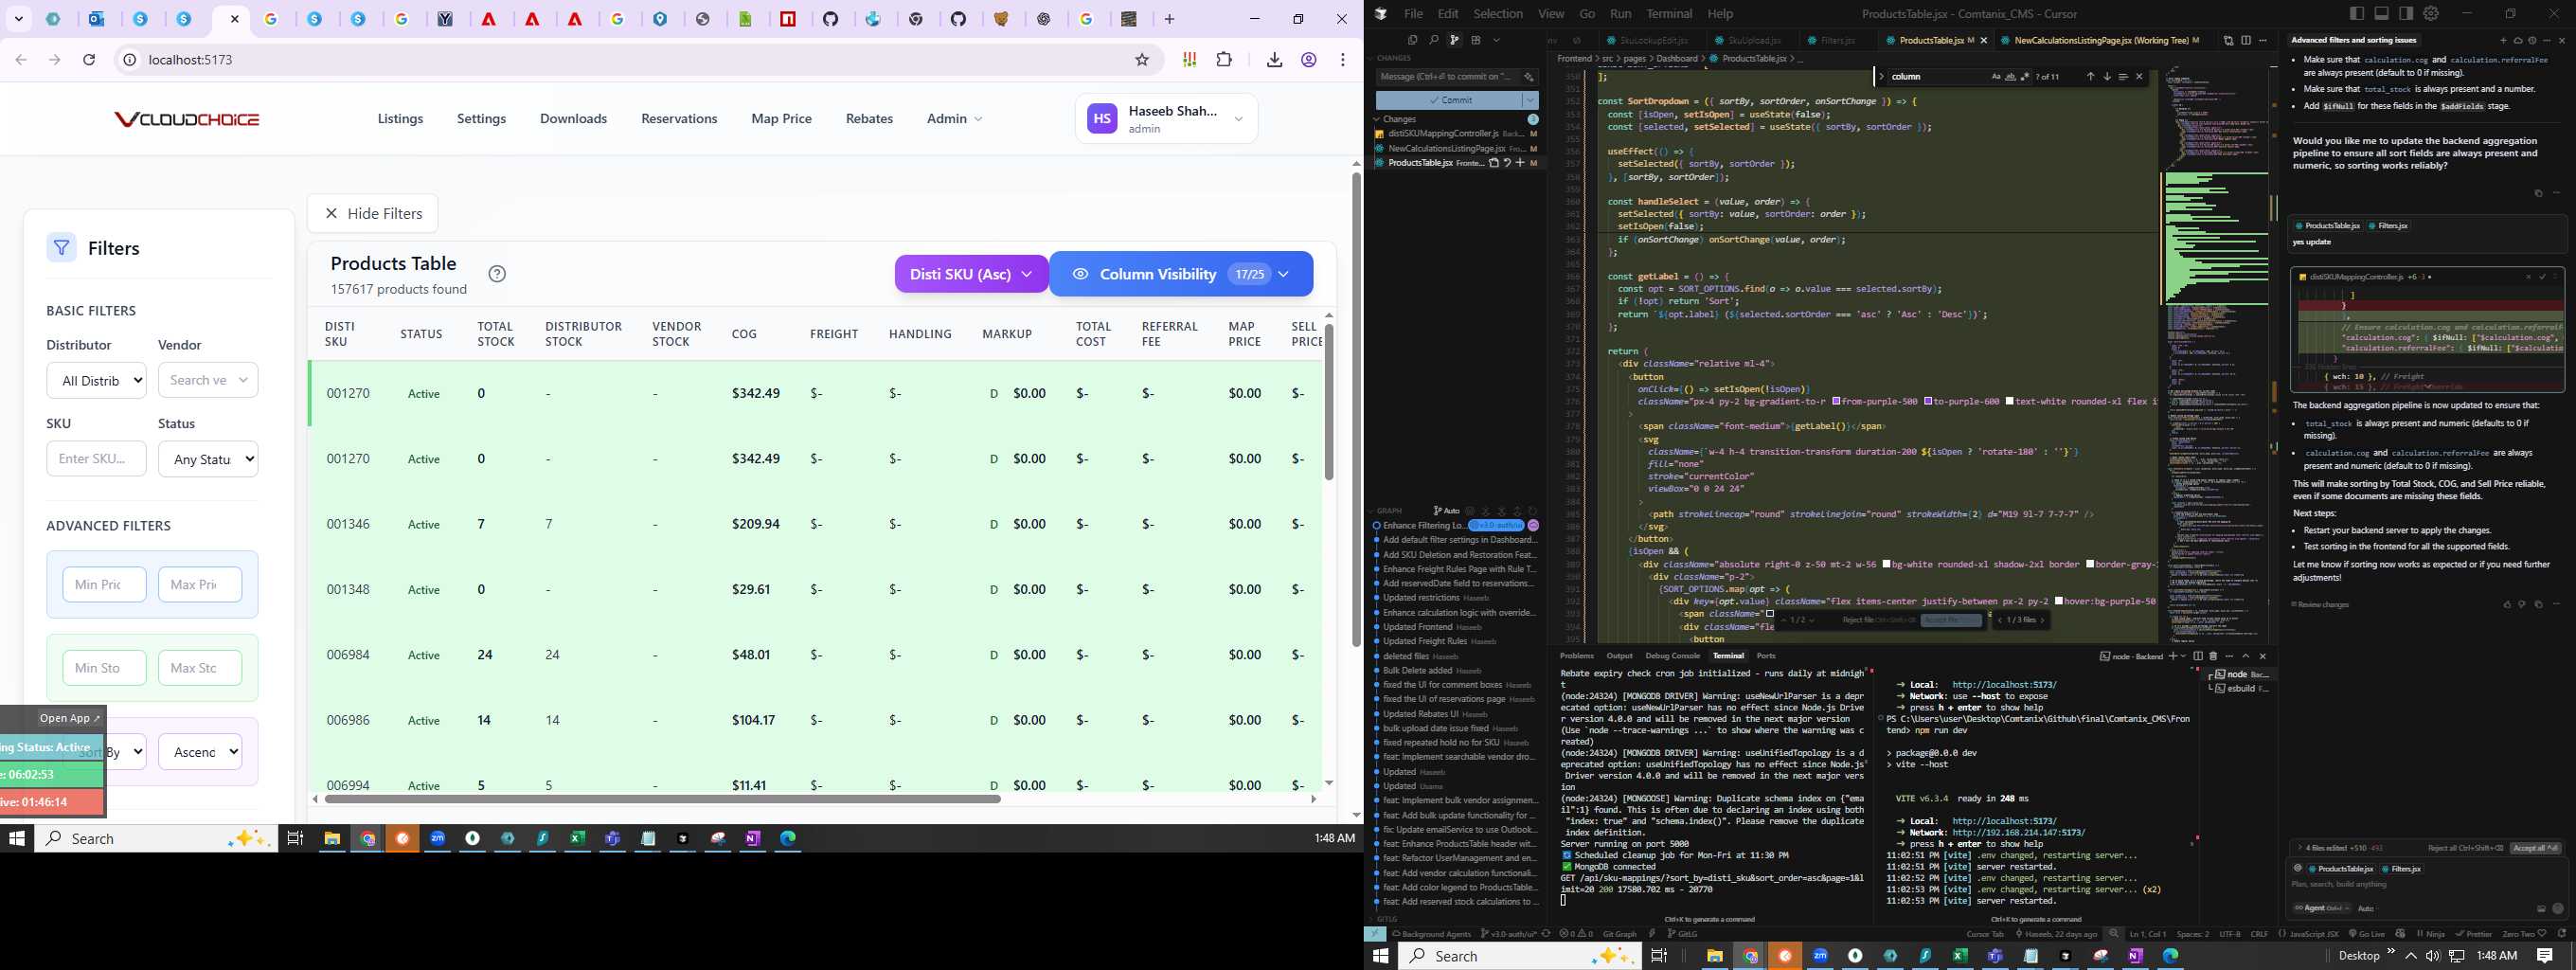Open Disti SKU (Asc) sort dropdown
Viewport: 2576px width, 970px height.
[971, 274]
